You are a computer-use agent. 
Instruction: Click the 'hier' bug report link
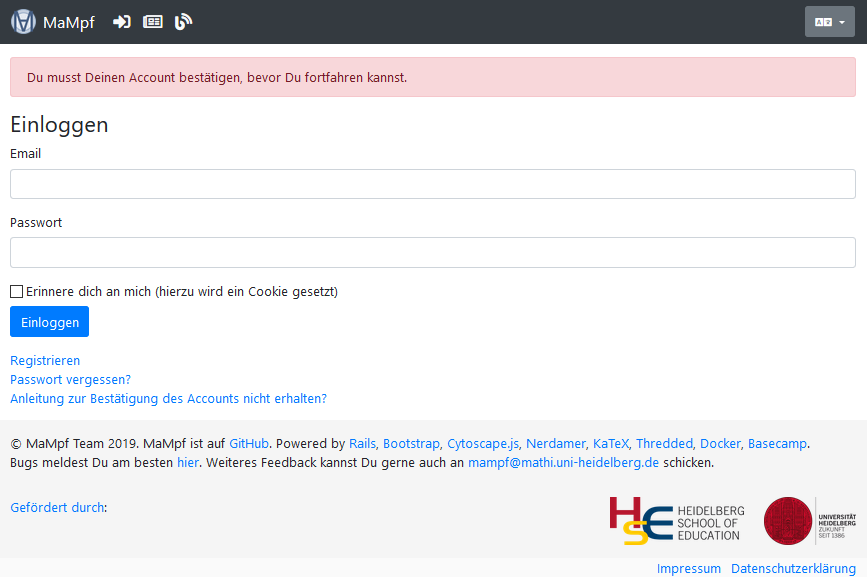tap(187, 462)
